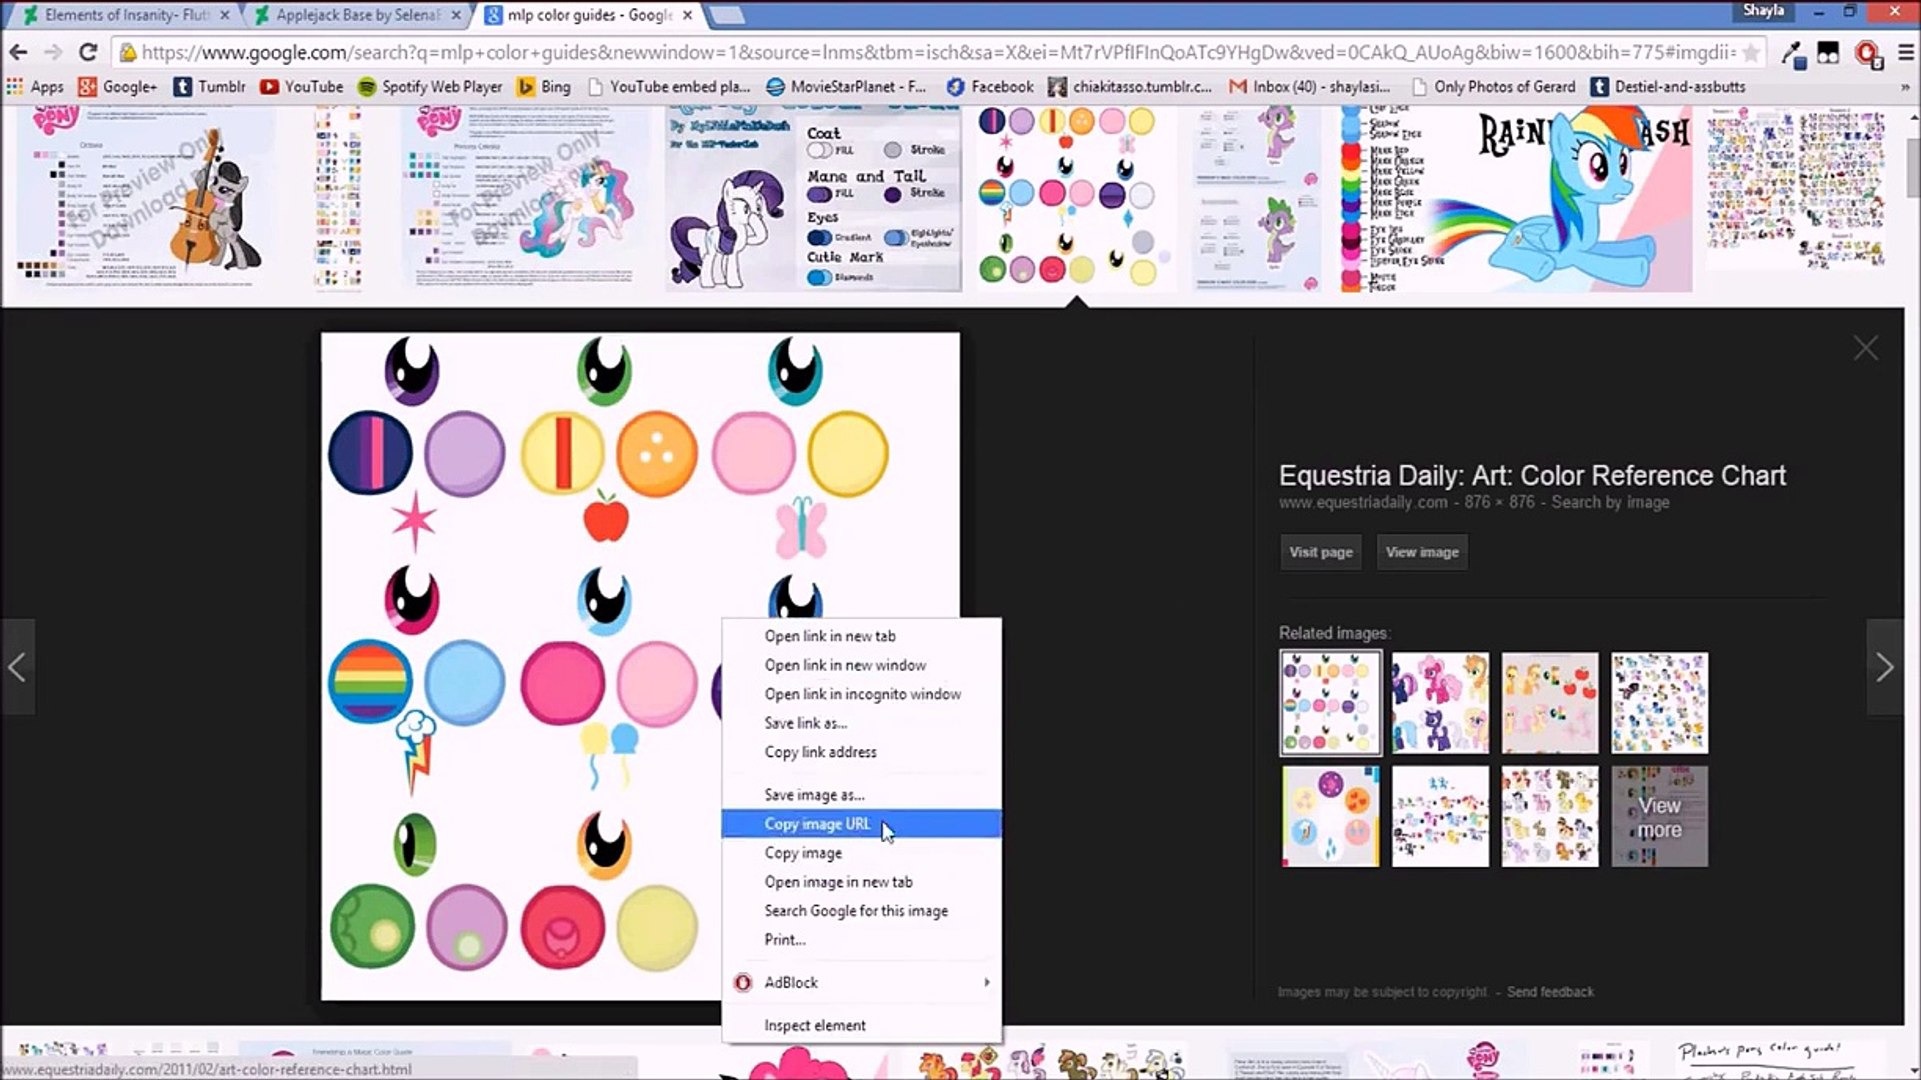Click the ColorZilla eyedropper extension icon
Viewport: 1921px width, 1080px height.
point(1794,53)
